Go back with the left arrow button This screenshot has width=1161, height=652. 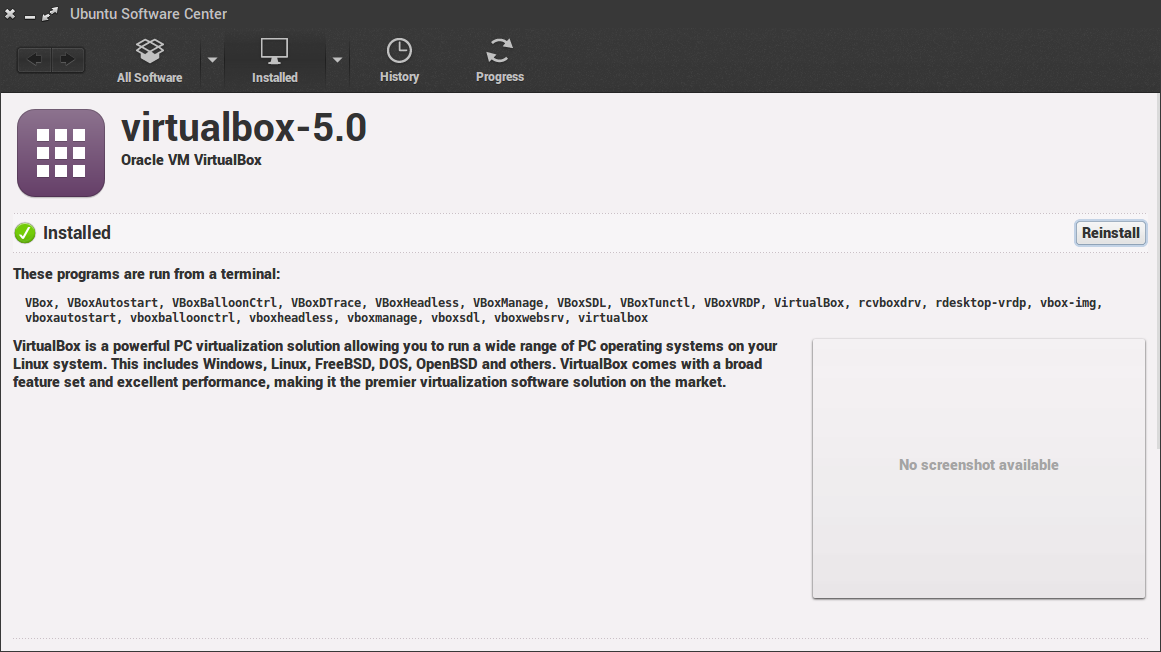tap(35, 59)
